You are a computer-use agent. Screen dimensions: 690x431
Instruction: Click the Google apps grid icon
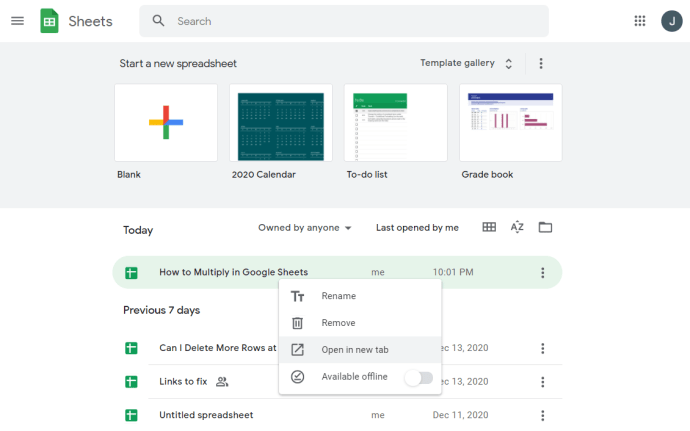[x=640, y=21]
